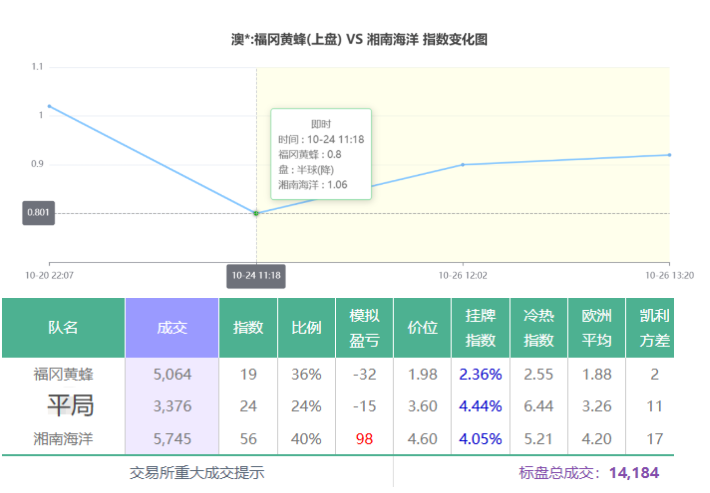Select the first data point at 10-20 22:07
The image size is (710, 493).
[49, 106]
